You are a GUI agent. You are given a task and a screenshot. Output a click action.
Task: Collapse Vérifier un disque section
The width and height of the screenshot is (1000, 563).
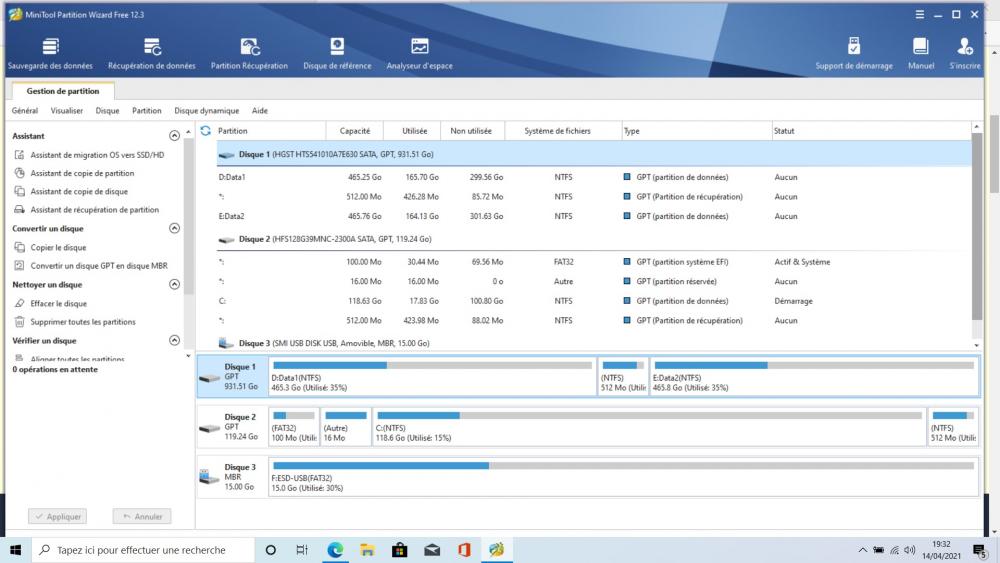click(x=174, y=340)
